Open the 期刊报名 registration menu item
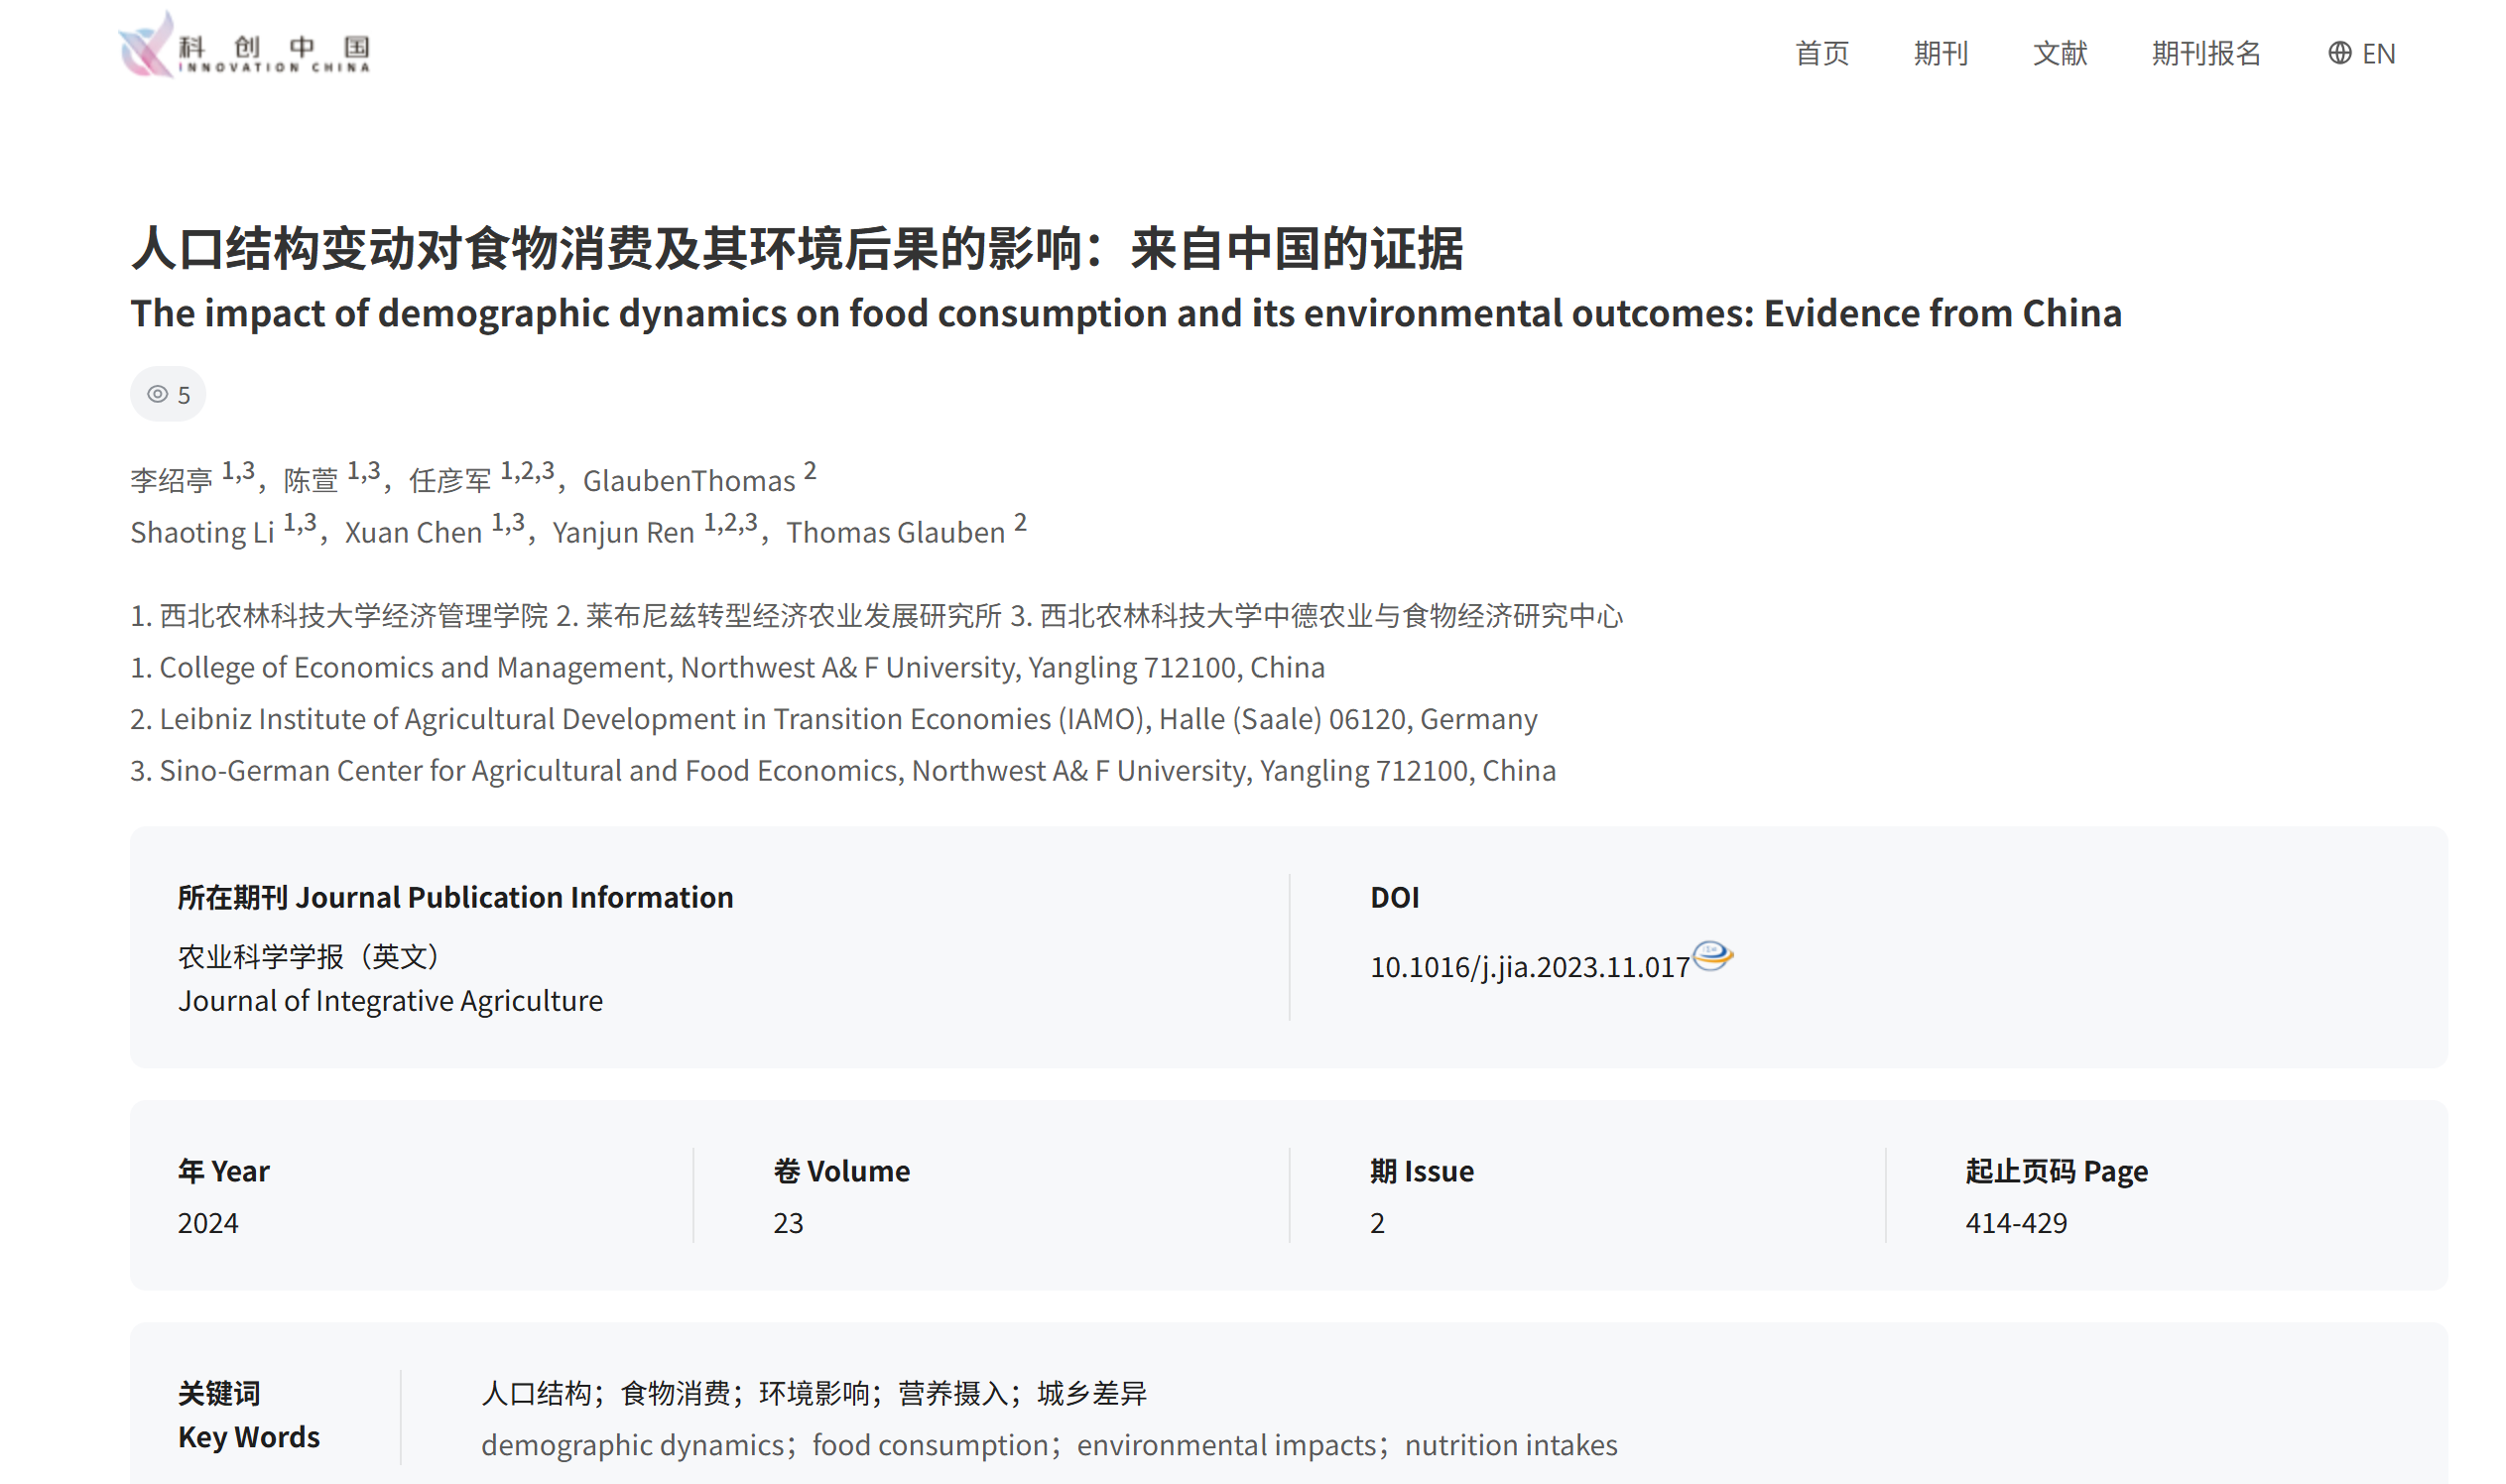Viewport: 2506px width, 1484px height. click(x=2205, y=53)
